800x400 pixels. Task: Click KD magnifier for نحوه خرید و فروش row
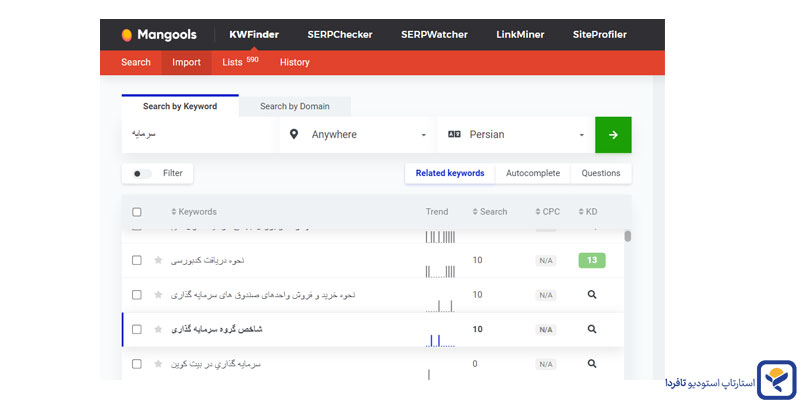pos(592,295)
